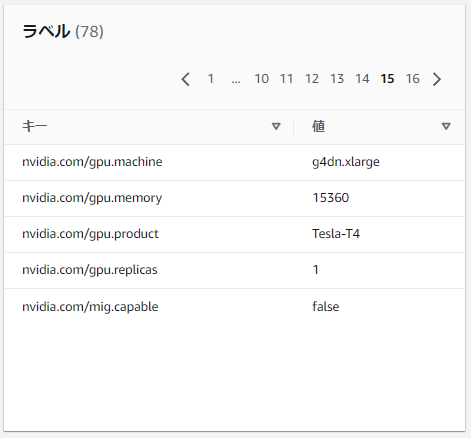This screenshot has width=471, height=438.
Task: Open page 10 of labels
Action: pos(261,79)
